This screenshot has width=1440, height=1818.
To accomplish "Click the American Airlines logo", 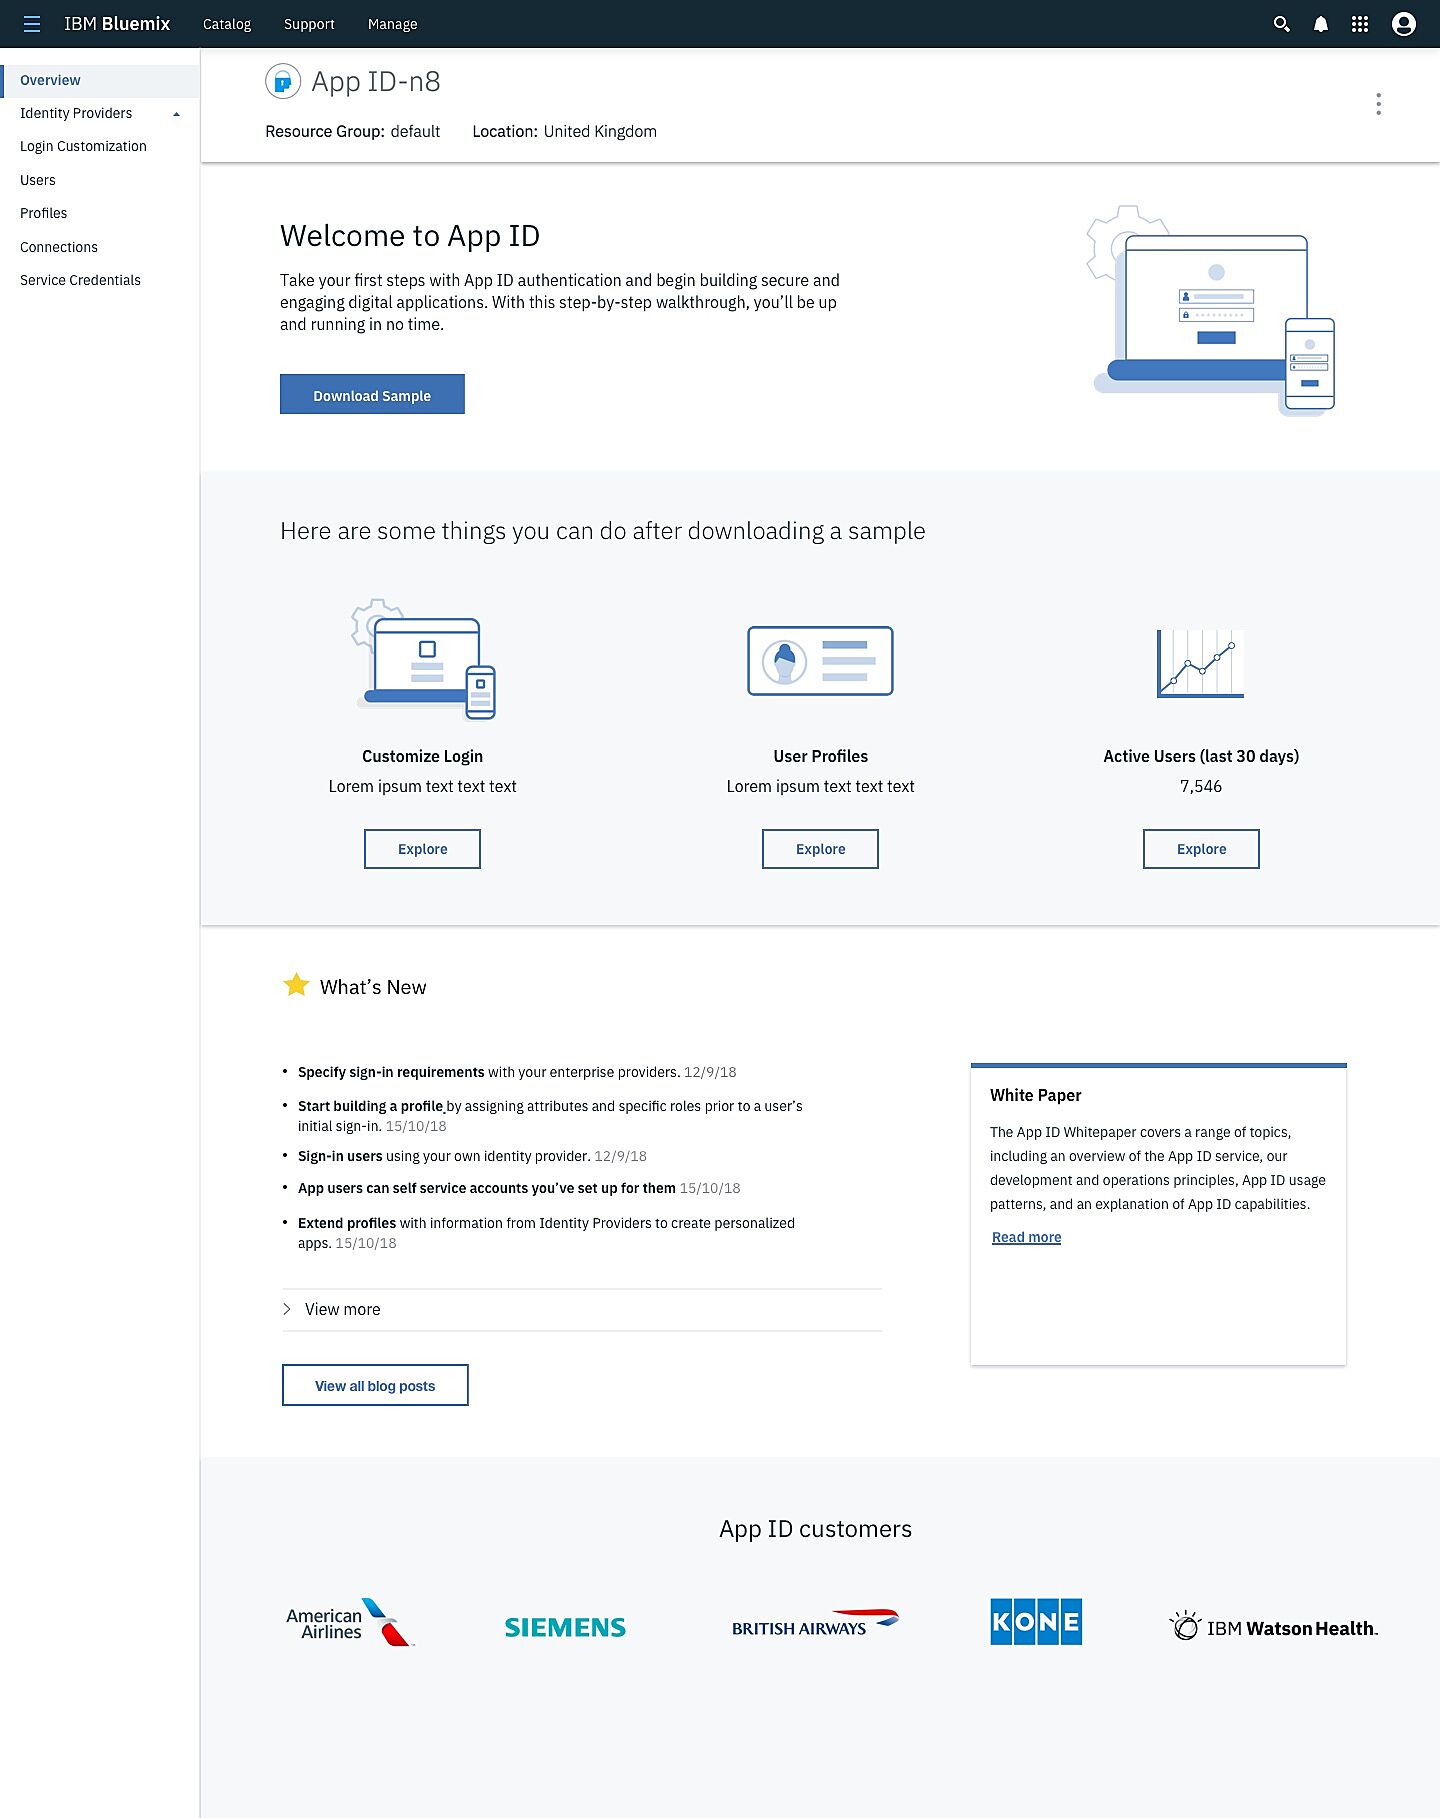I will pyautogui.click(x=350, y=1622).
